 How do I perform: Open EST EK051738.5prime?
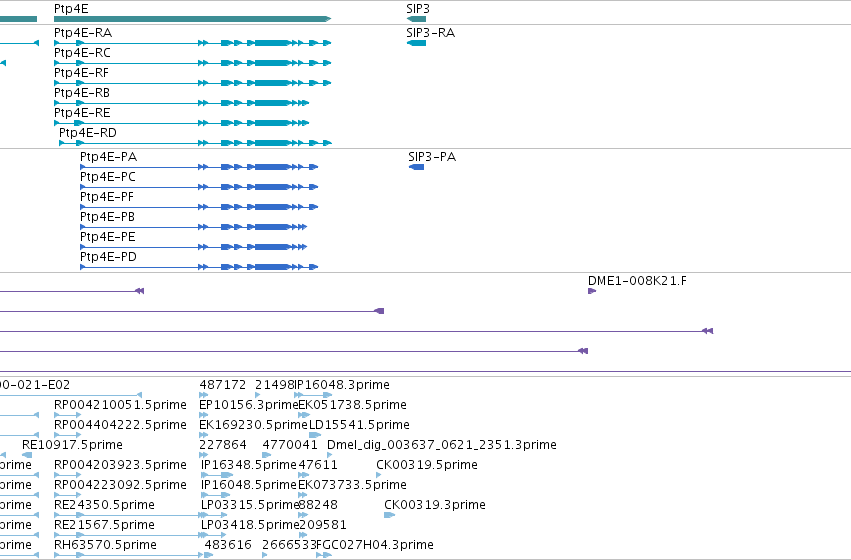click(x=353, y=405)
